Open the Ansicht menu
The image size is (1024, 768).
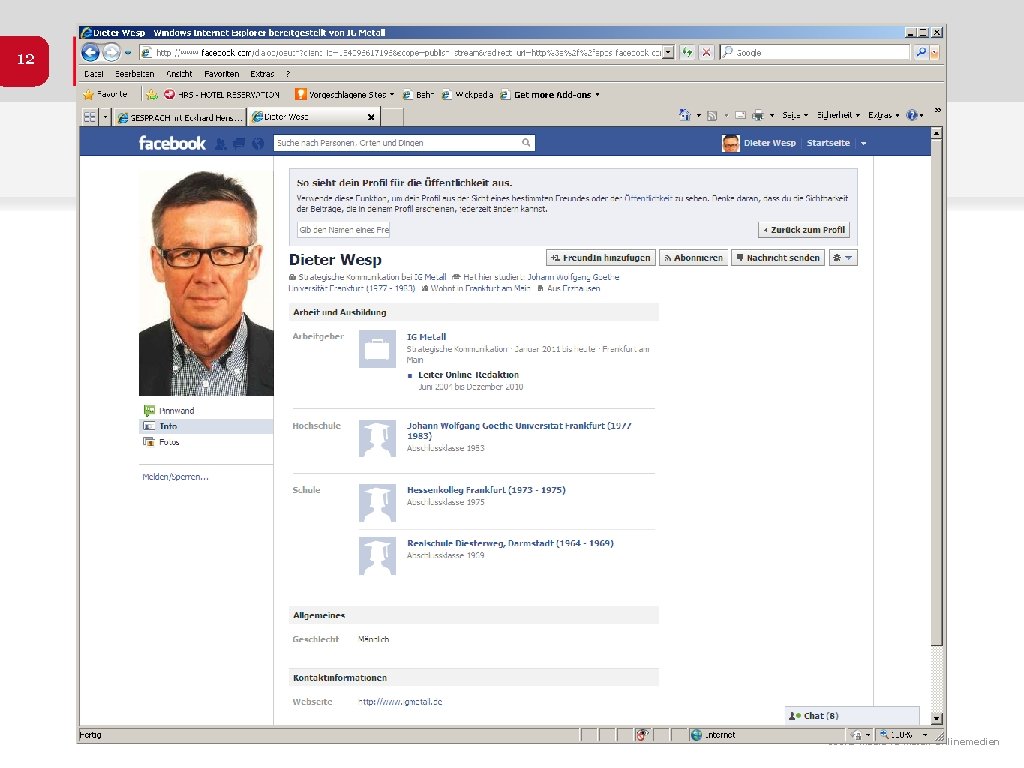(179, 74)
